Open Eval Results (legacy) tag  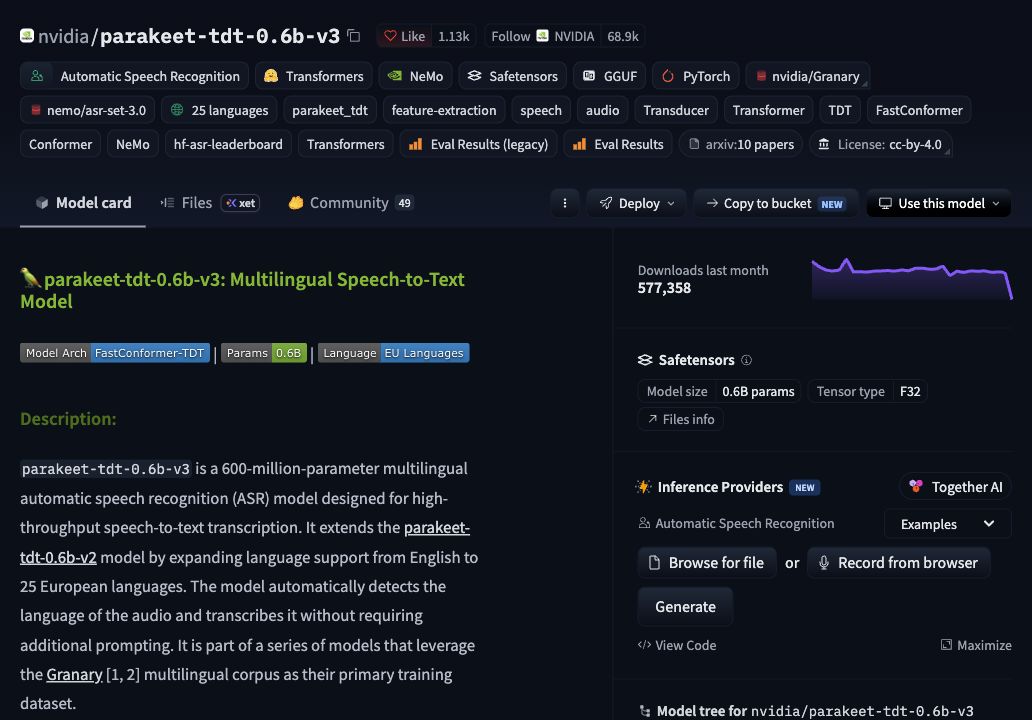(478, 145)
